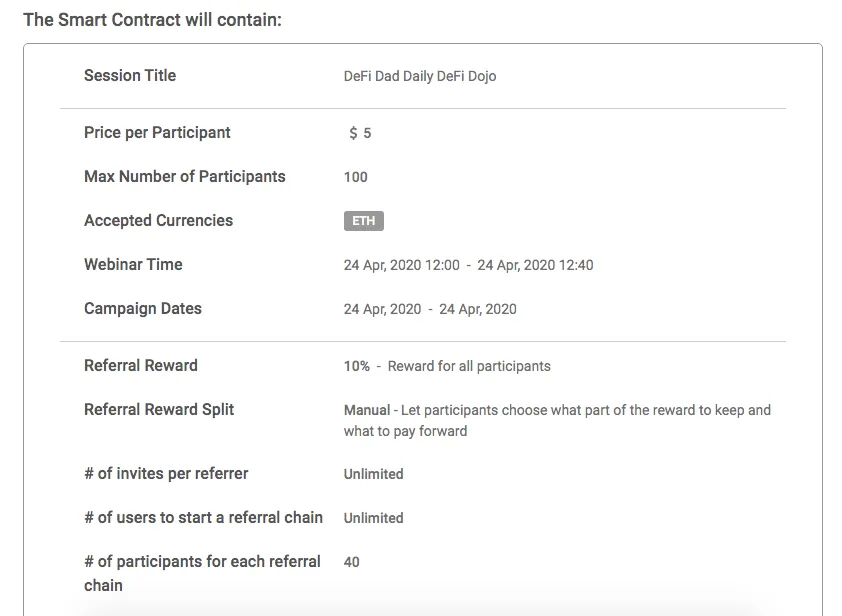This screenshot has height=616, width=842.
Task: Select the webinar end time 24 Apr 12:40
Action: (x=535, y=265)
